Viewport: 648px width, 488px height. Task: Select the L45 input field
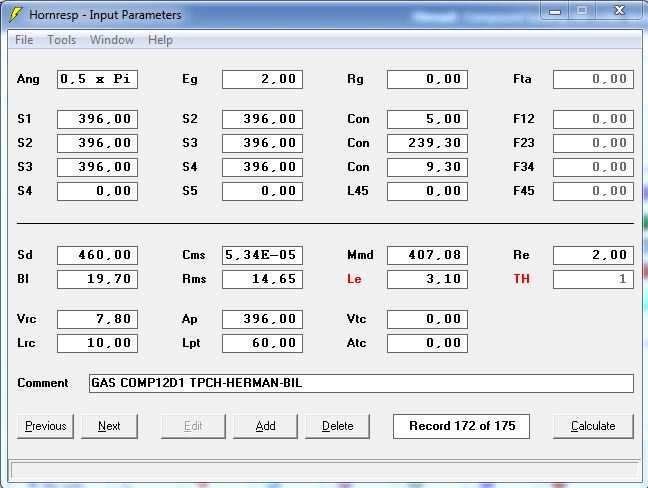point(427,191)
